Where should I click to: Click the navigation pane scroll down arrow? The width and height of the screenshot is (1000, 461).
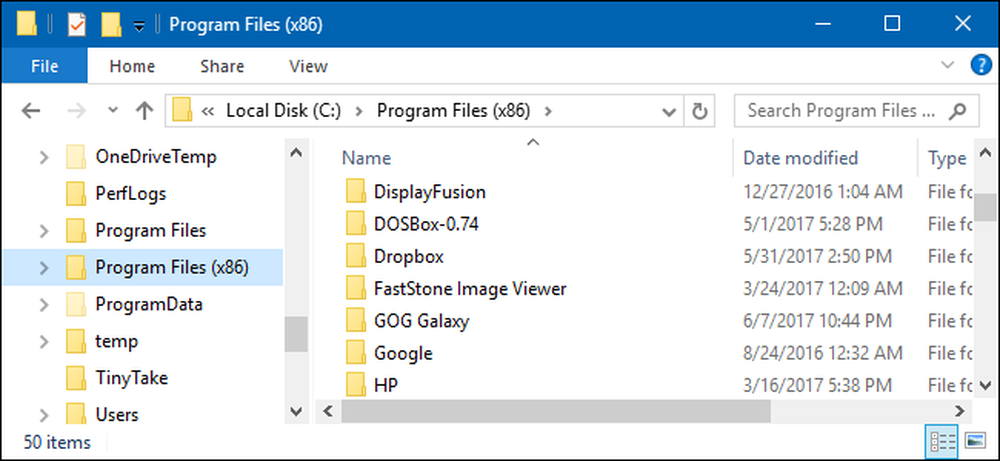(296, 410)
